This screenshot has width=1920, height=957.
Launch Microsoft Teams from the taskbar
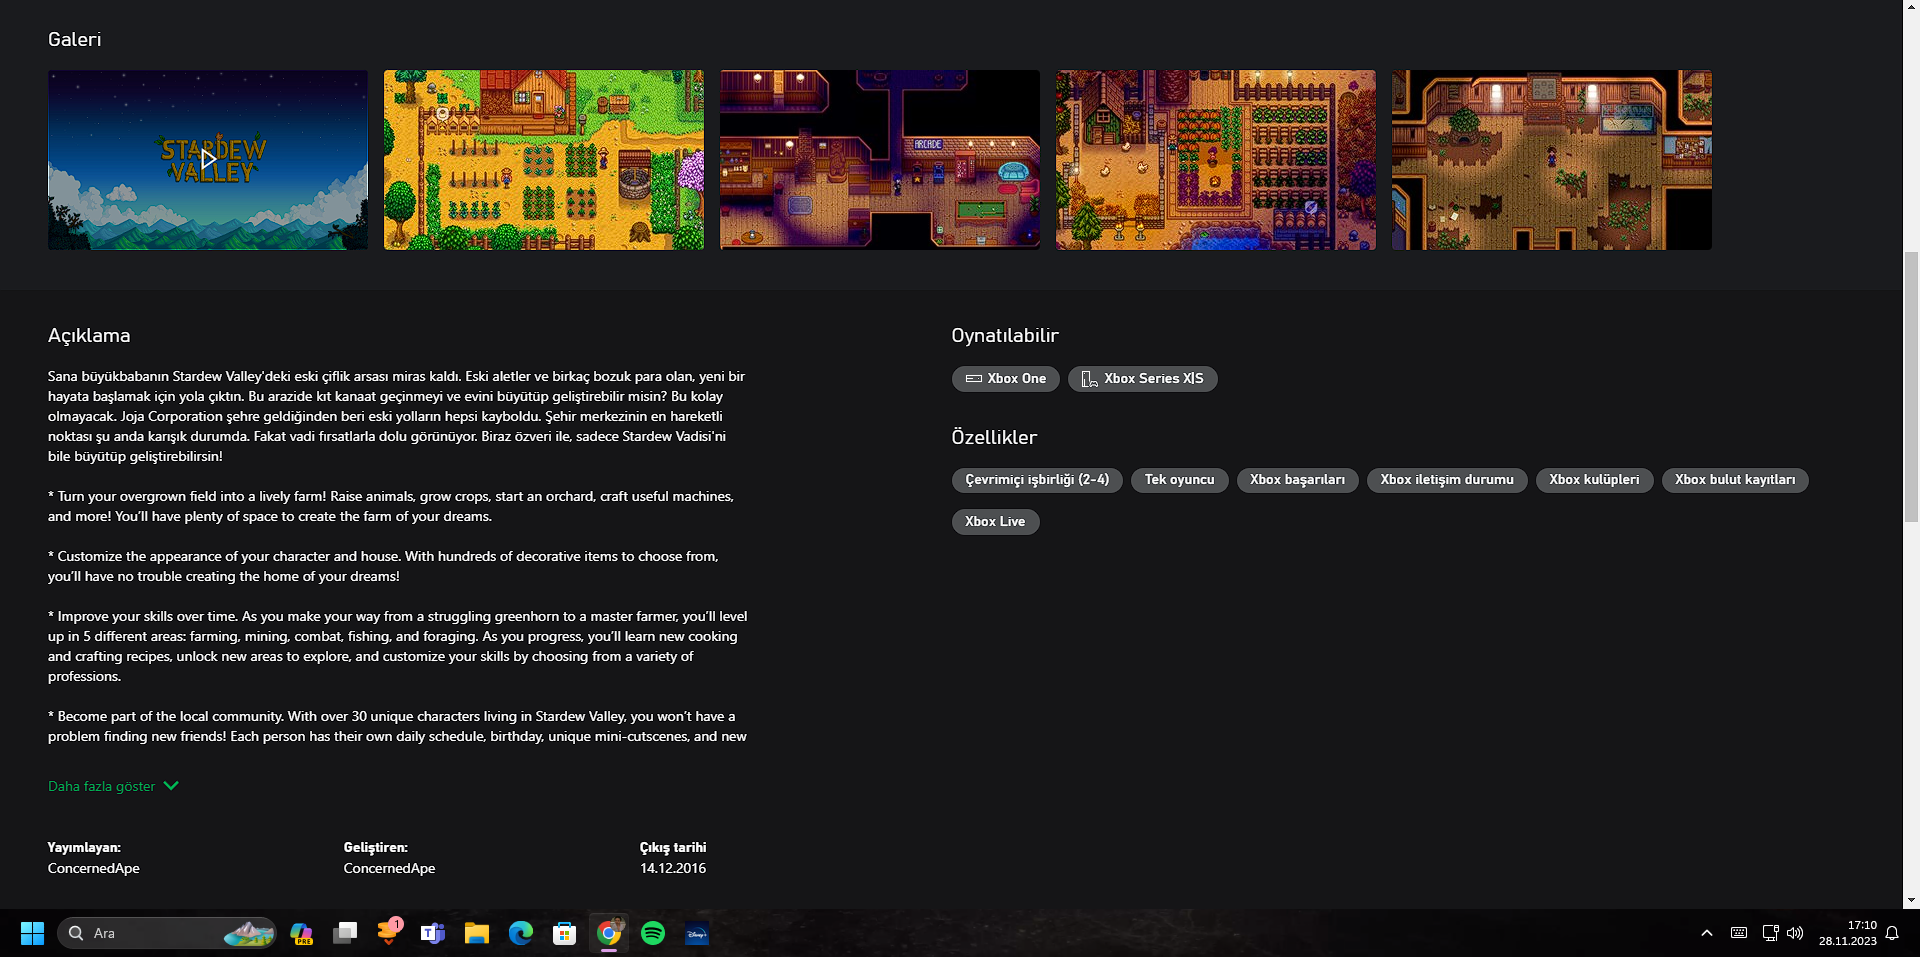pyautogui.click(x=433, y=933)
